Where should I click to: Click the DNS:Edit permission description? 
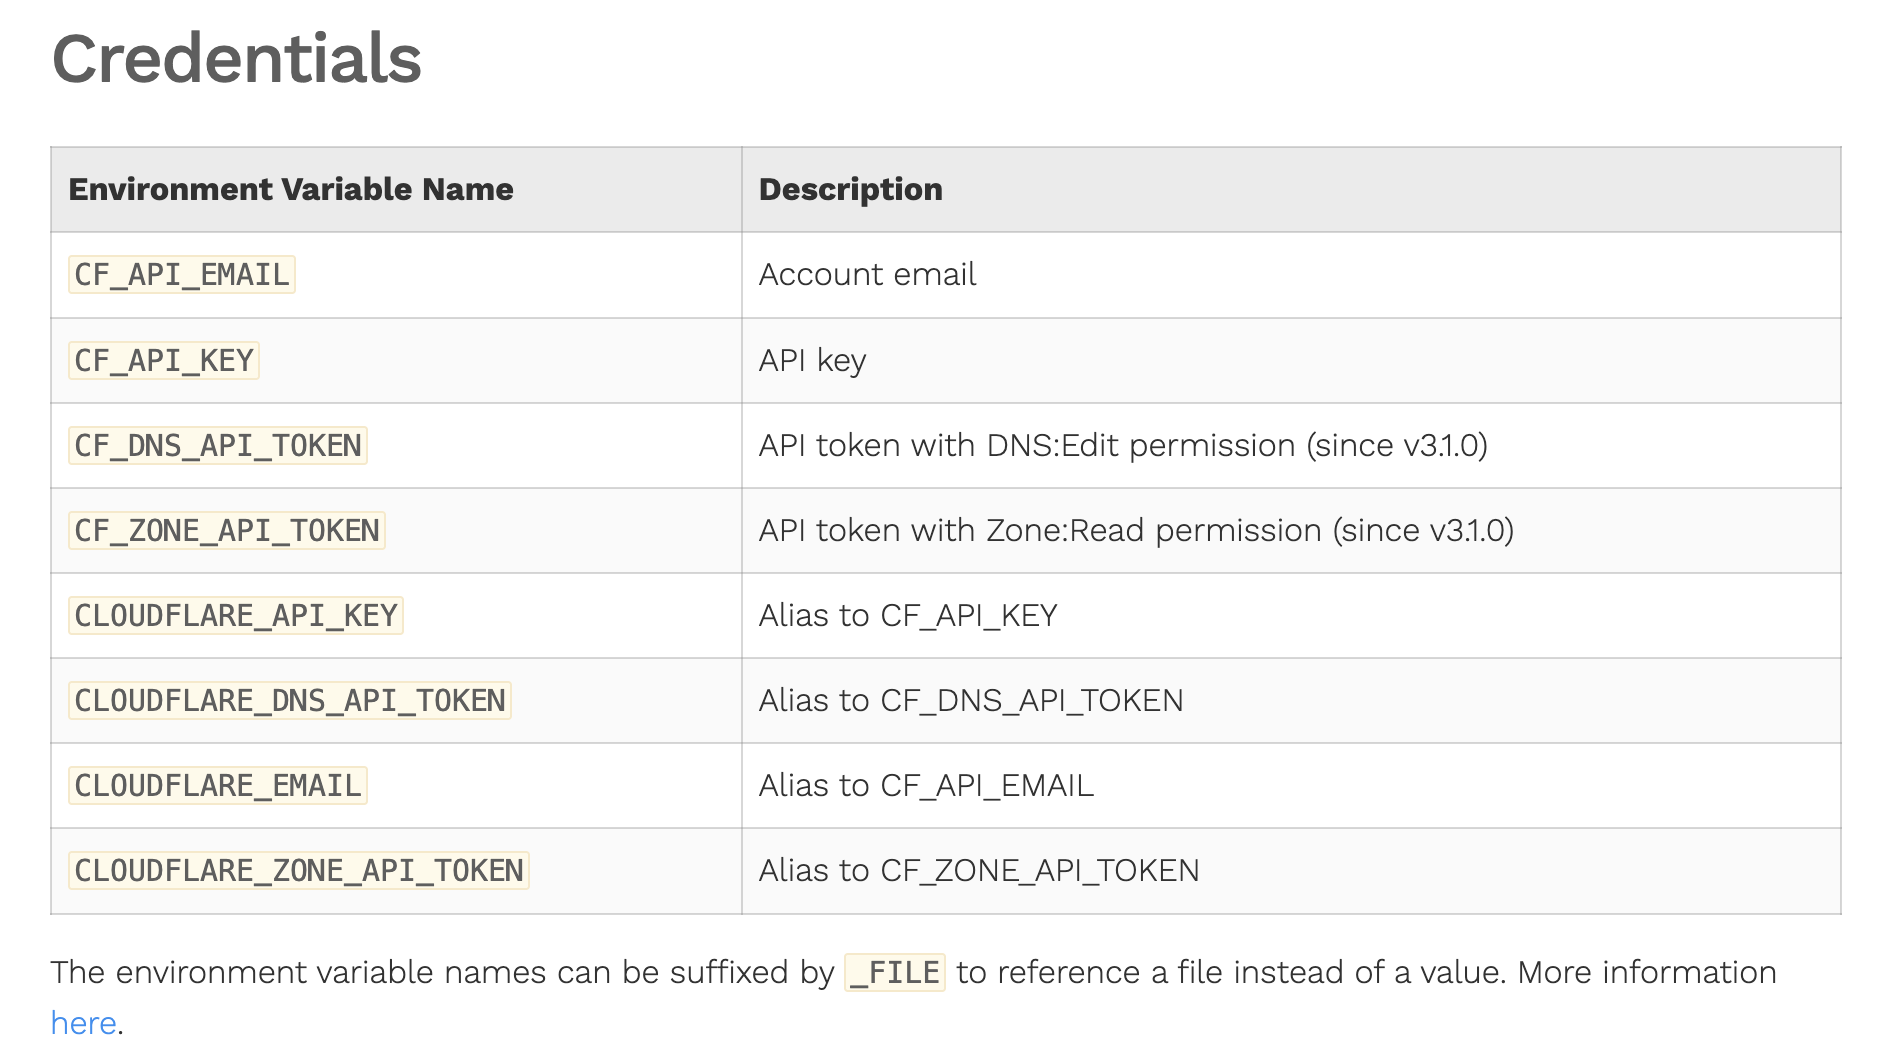1122,445
